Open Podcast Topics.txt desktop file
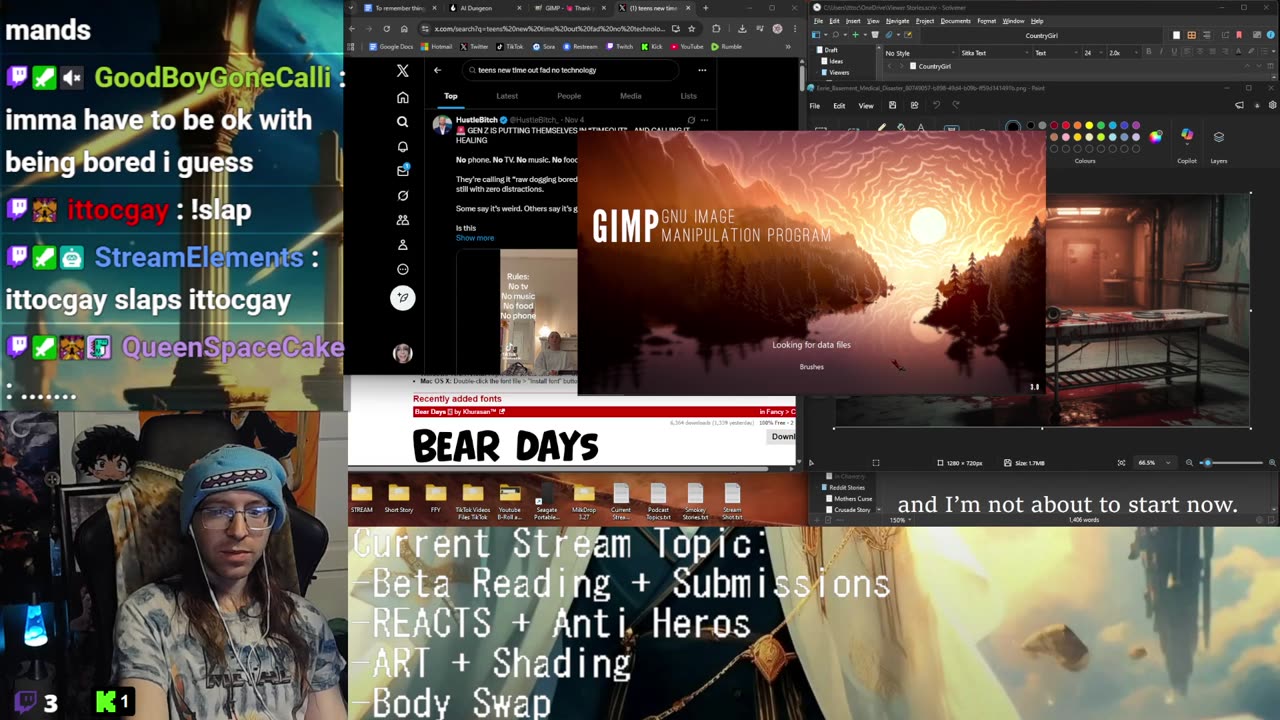This screenshot has width=1280, height=720. (658, 502)
